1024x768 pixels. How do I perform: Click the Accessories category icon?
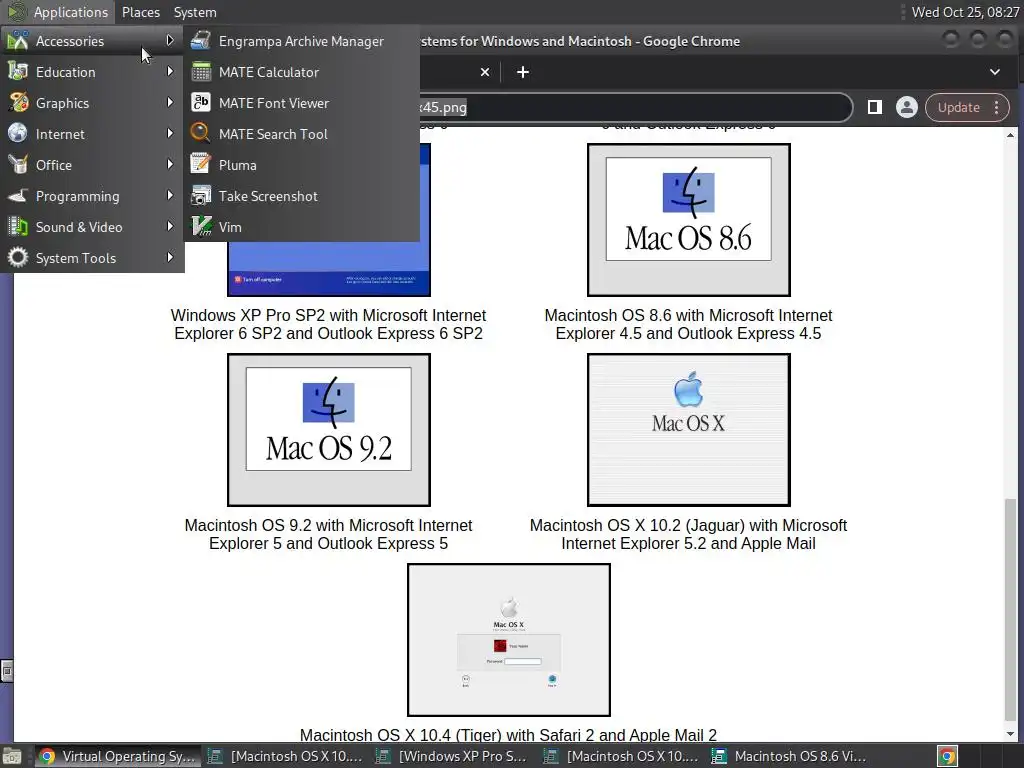pyautogui.click(x=18, y=40)
